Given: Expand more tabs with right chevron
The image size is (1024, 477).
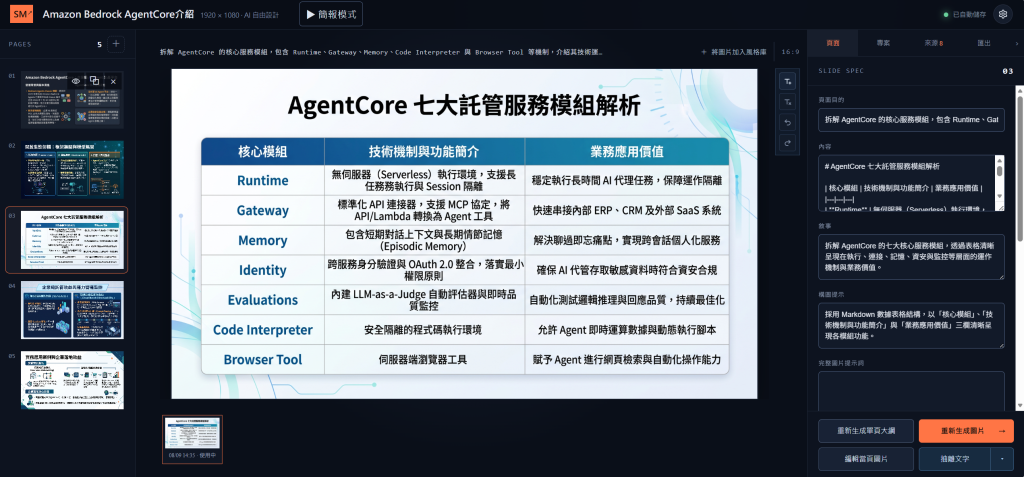Looking at the screenshot, I should click(1016, 43).
